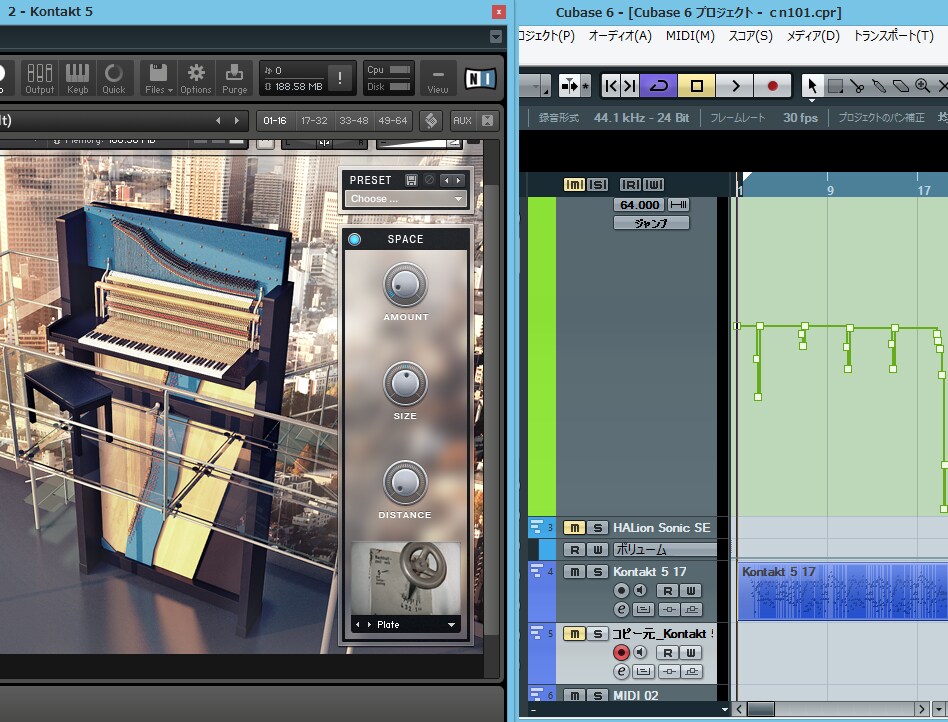Save the current preset with the disk icon
948x722 pixels.
point(411,180)
